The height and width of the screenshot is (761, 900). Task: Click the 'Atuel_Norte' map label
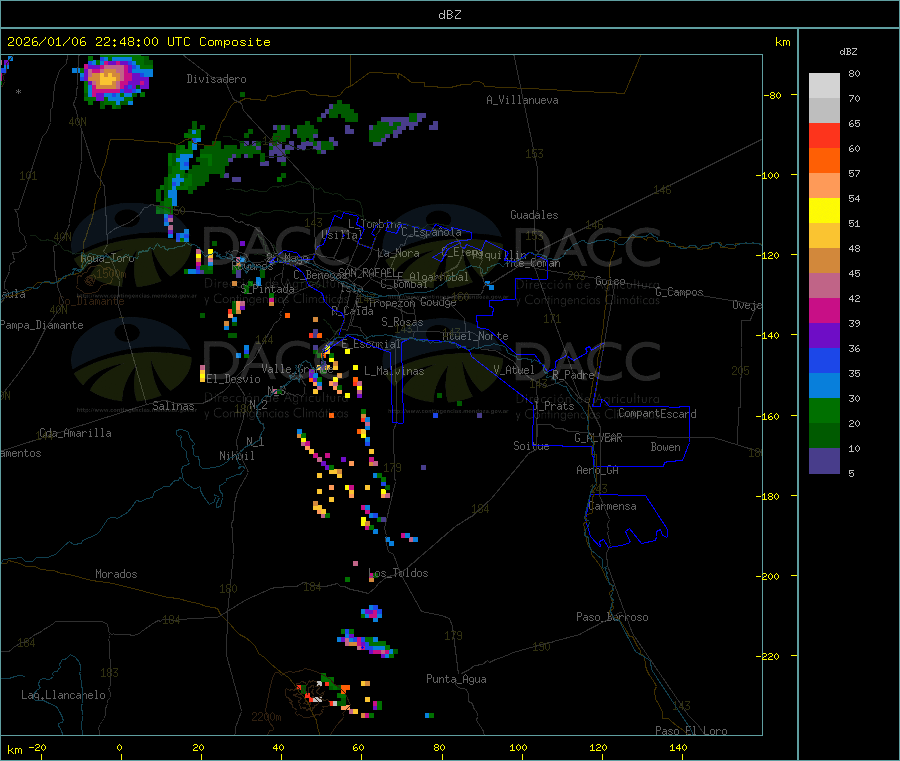click(x=475, y=336)
